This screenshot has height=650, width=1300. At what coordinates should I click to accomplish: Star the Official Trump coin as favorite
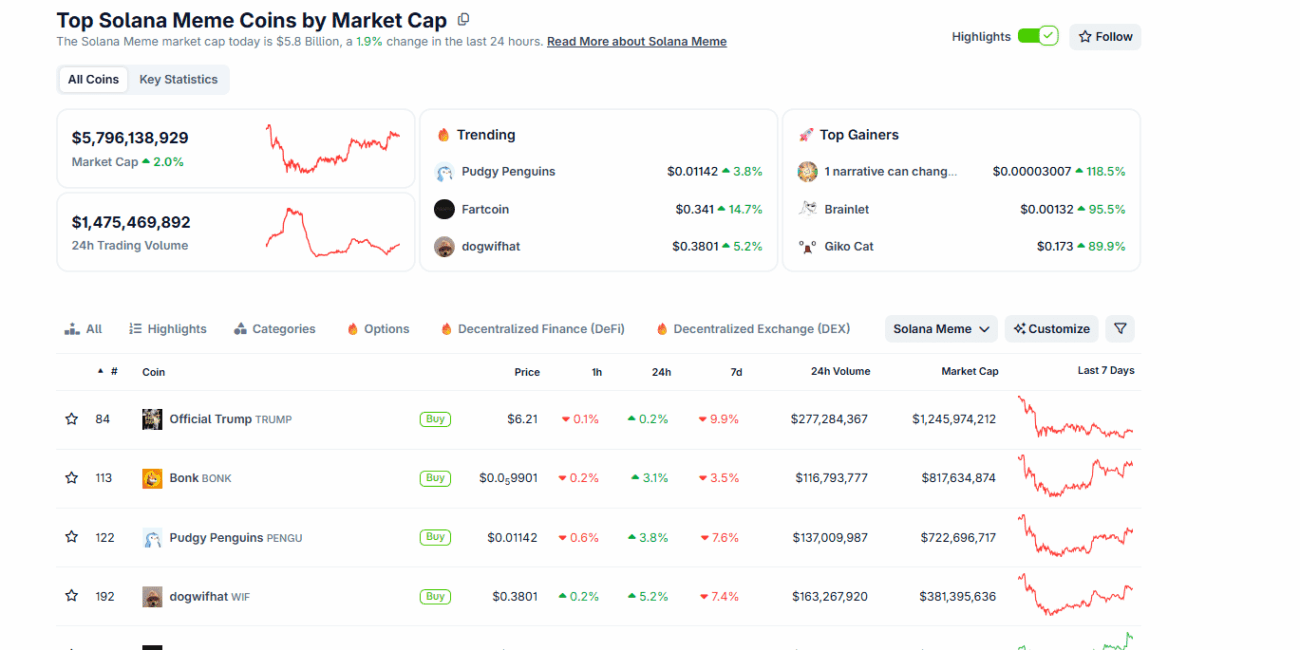point(72,419)
